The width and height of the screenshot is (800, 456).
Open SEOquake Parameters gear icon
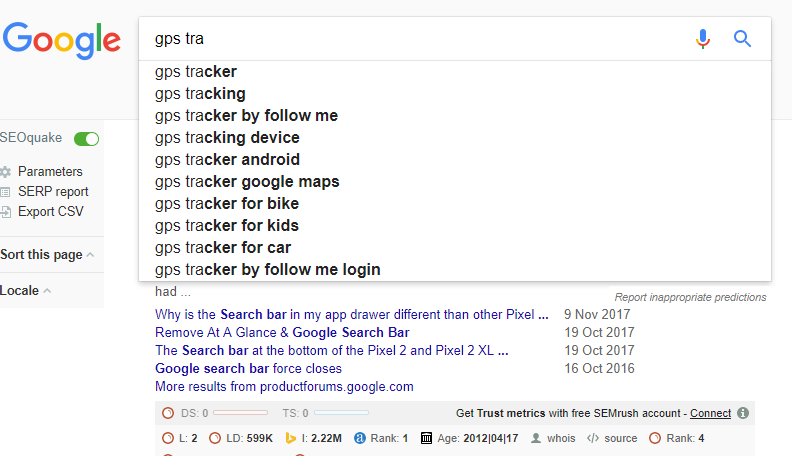point(6,172)
